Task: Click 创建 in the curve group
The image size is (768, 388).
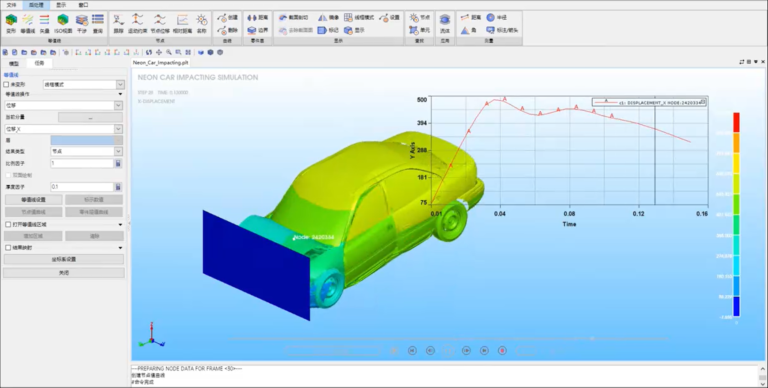Action: coord(228,18)
